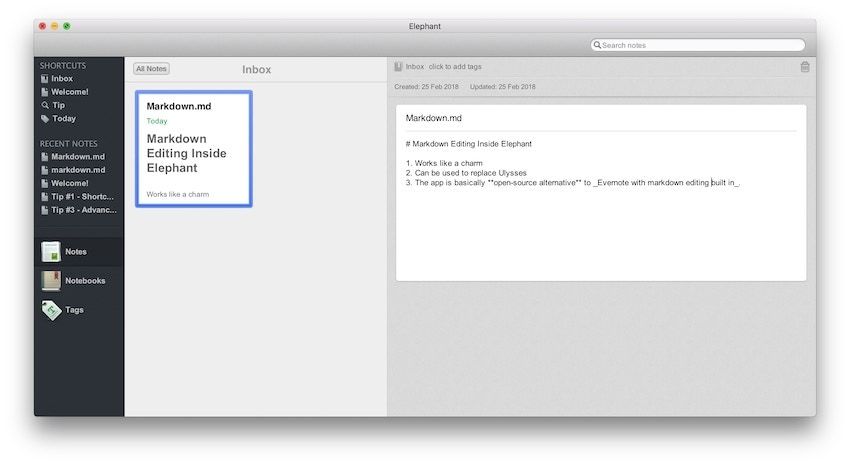850x465 pixels.
Task: Click the note title field Markdown.md
Action: tap(600, 118)
